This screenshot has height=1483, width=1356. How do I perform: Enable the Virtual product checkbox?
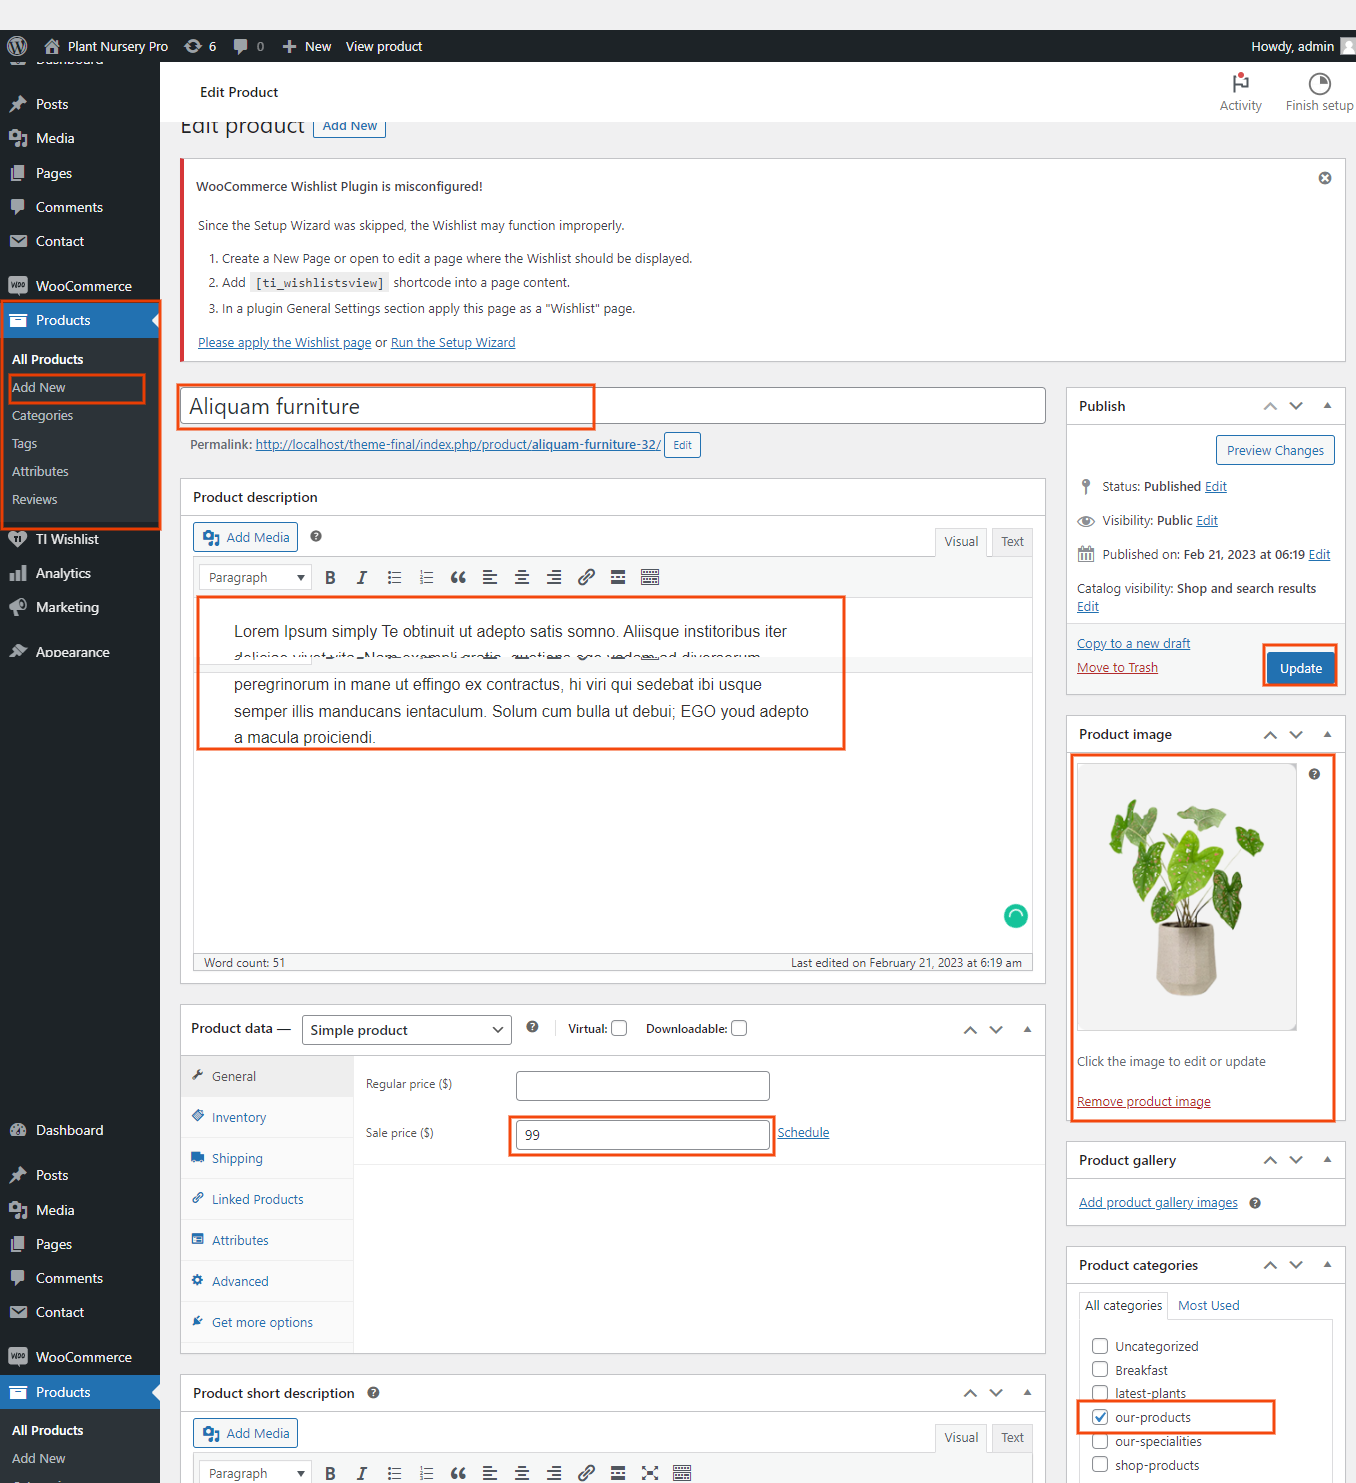coord(619,1029)
